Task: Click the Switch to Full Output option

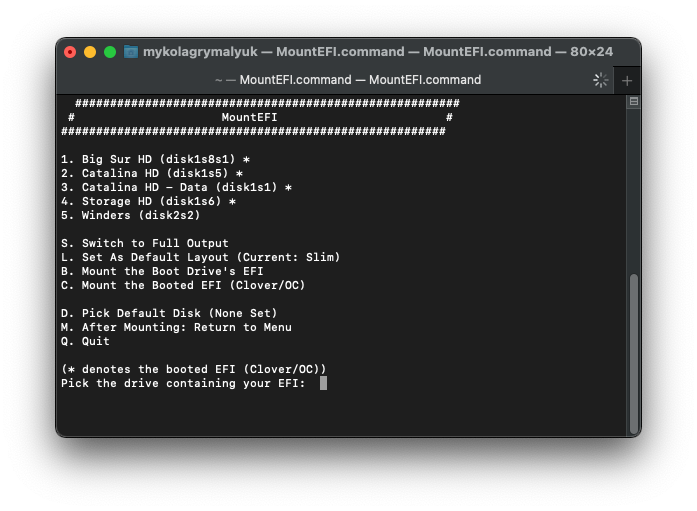Action: click(x=145, y=243)
